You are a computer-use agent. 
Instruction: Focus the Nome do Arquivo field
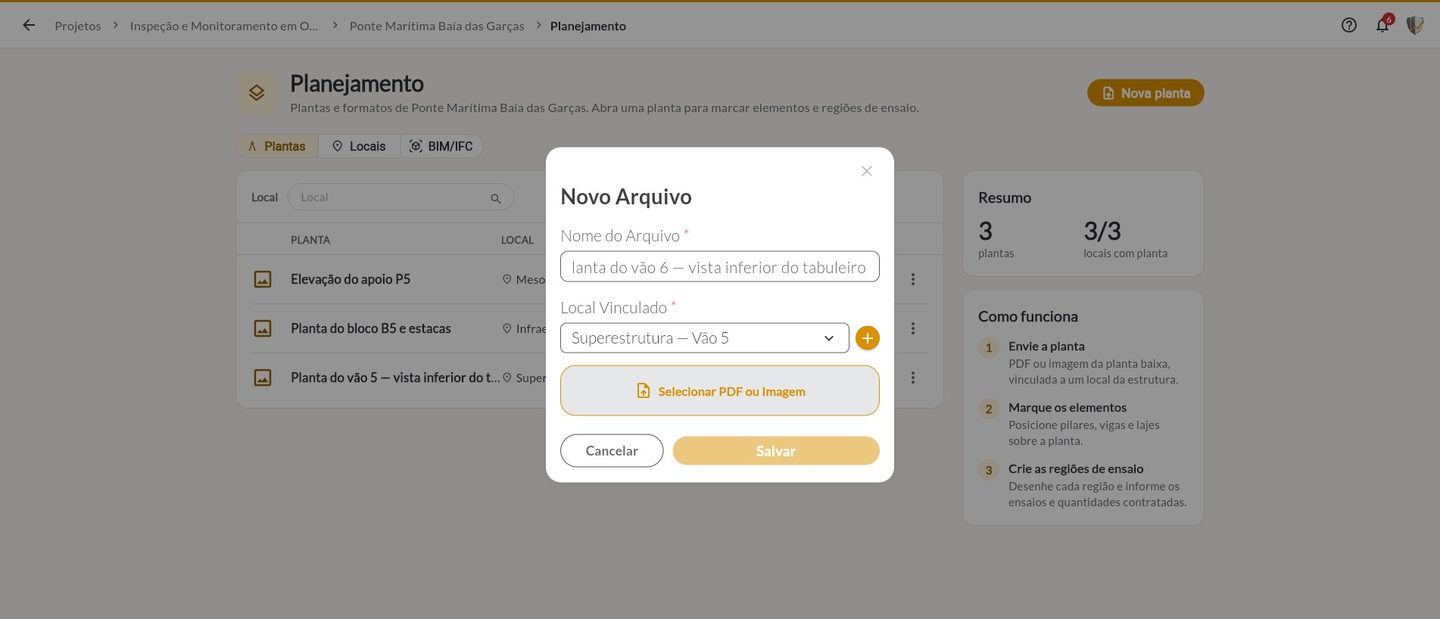click(x=720, y=267)
